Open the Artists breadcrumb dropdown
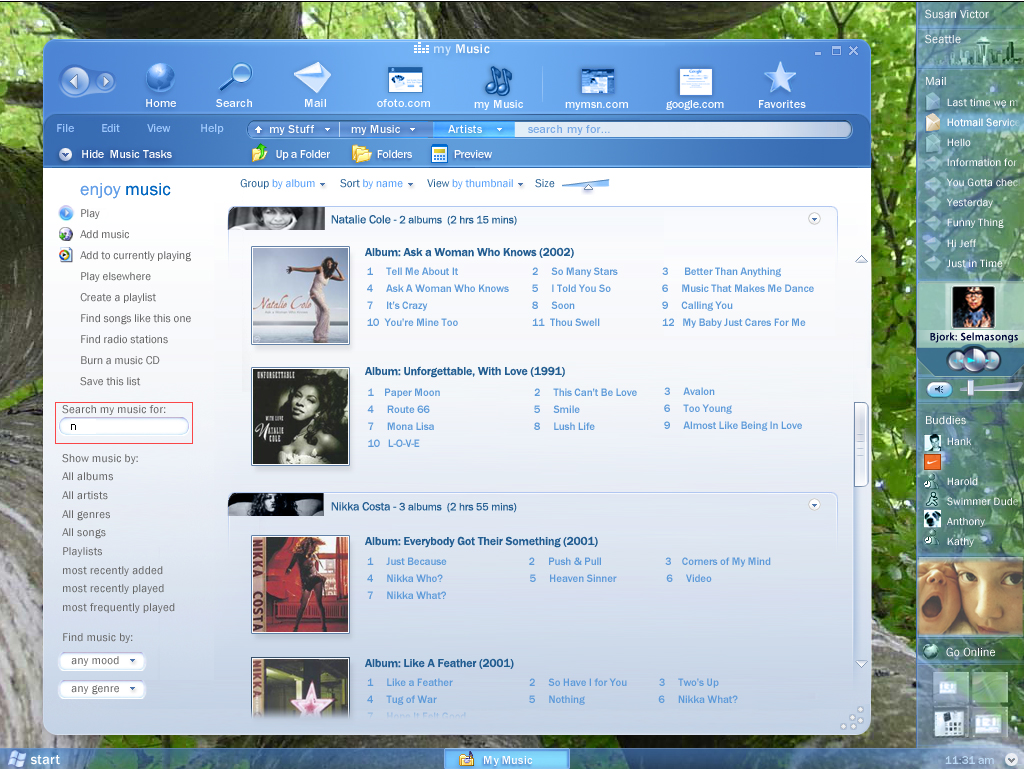The height and width of the screenshot is (769, 1024). (500, 129)
